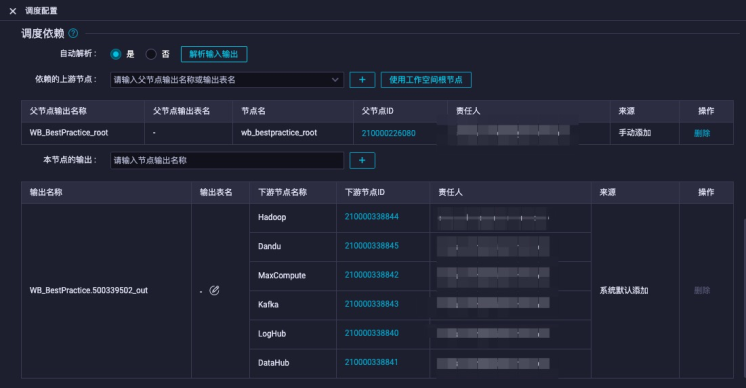Click 下游节点ID column header

(364, 192)
